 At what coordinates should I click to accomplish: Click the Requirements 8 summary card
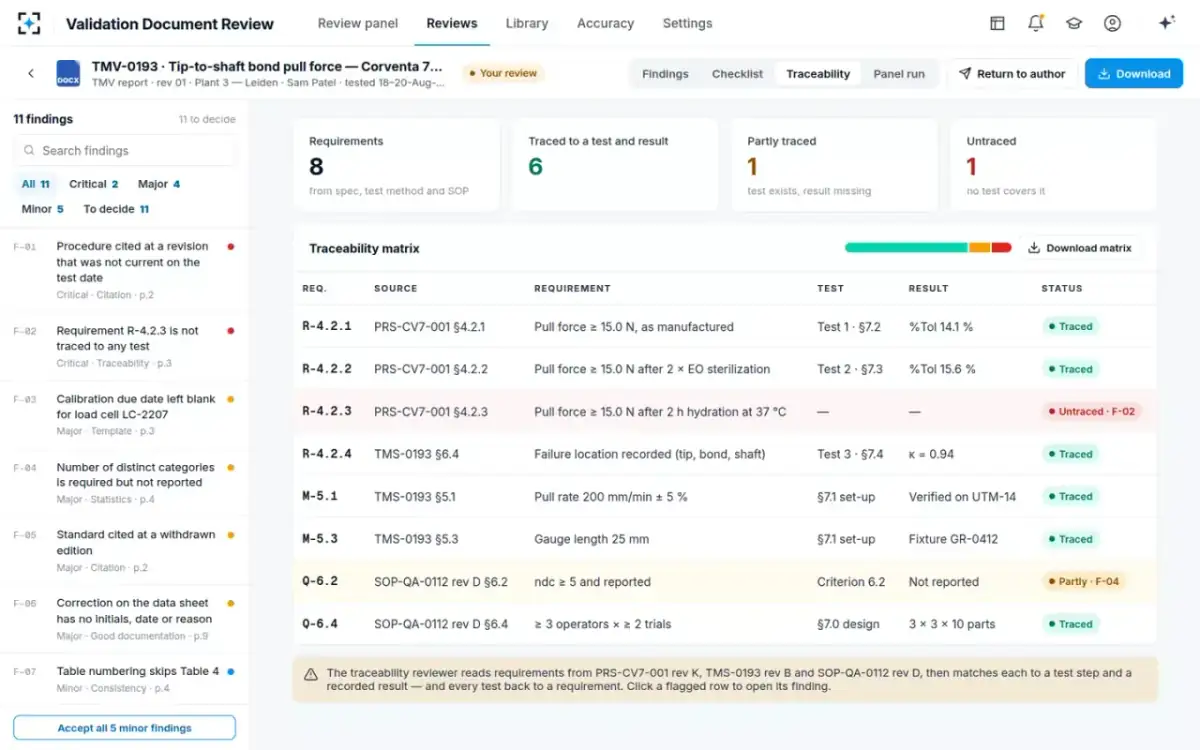[396, 165]
